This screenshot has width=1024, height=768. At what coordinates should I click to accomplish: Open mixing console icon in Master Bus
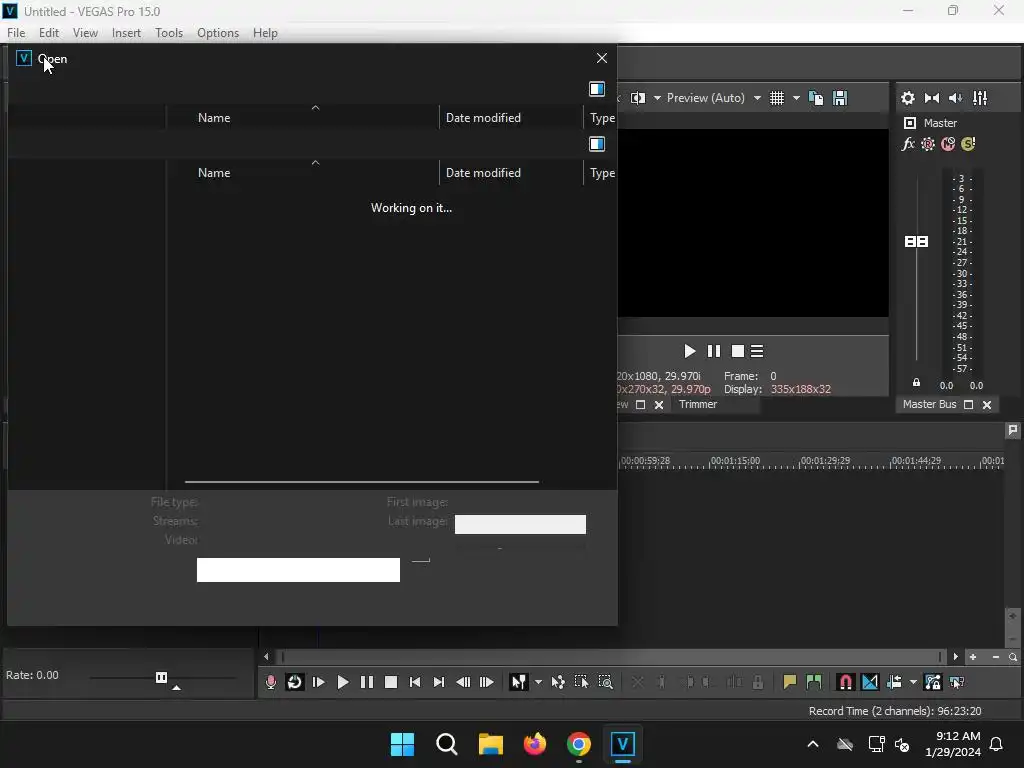pos(980,98)
